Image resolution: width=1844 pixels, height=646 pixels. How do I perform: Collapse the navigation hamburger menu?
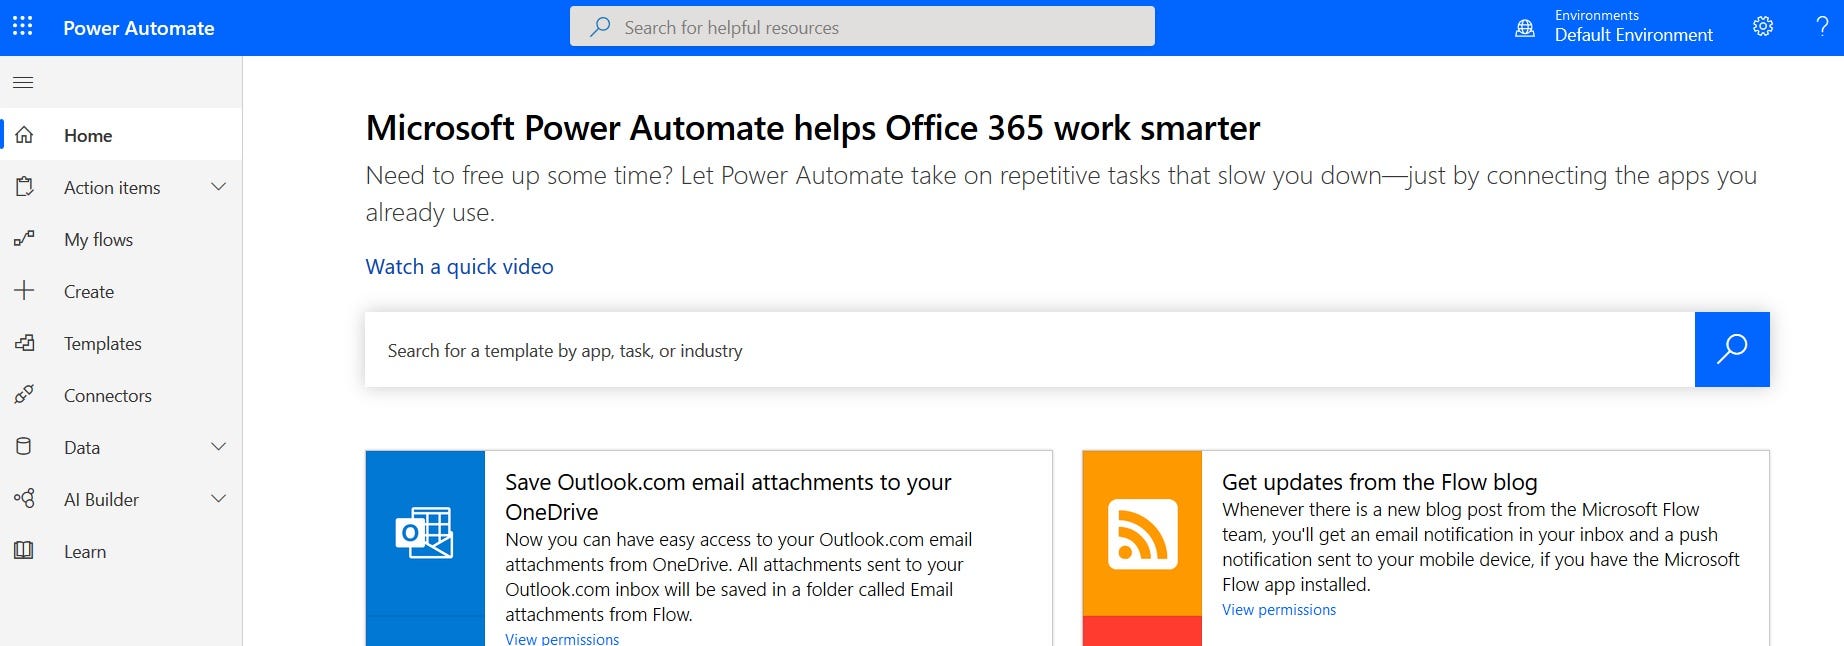(x=23, y=82)
